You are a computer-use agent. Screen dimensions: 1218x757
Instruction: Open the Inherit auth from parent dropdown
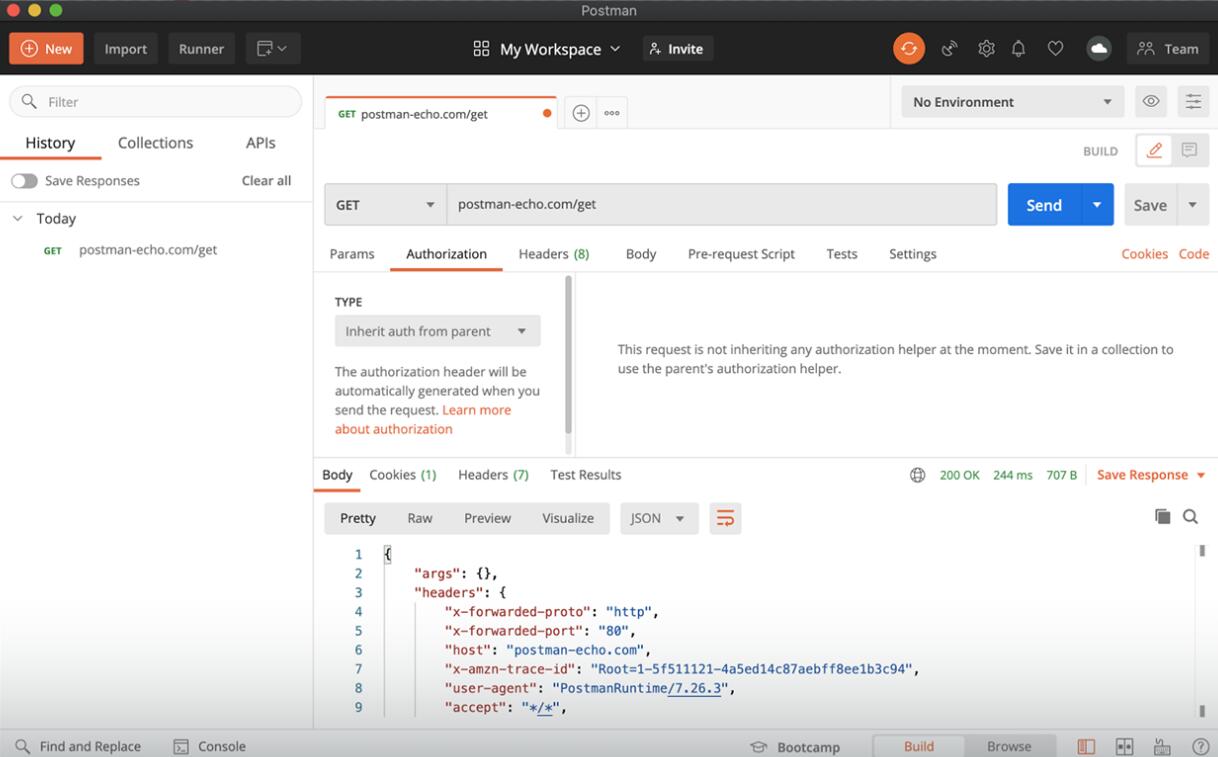point(437,331)
